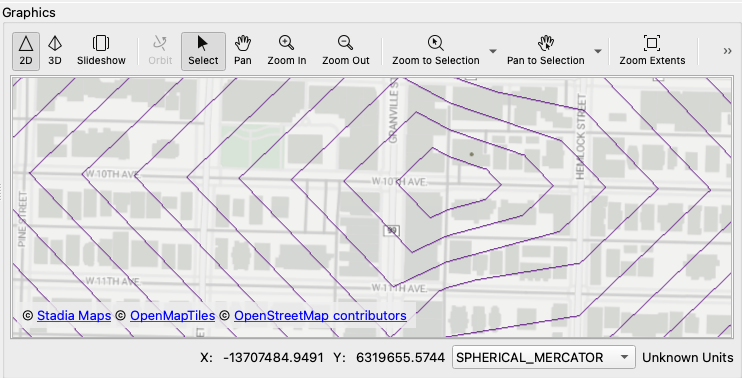
Task: Click Zoom to Selection tool
Action: pyautogui.click(x=435, y=51)
